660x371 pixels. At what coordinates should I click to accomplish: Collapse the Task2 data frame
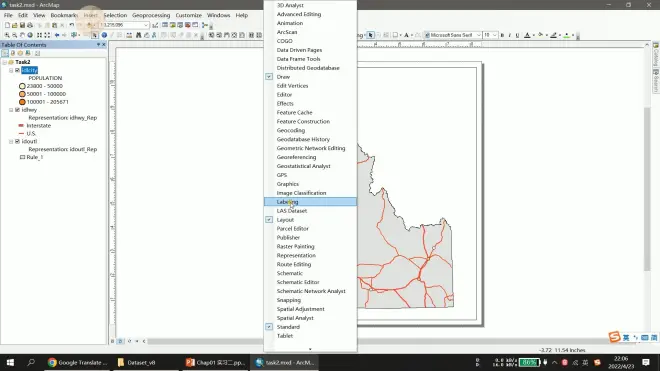(5, 62)
